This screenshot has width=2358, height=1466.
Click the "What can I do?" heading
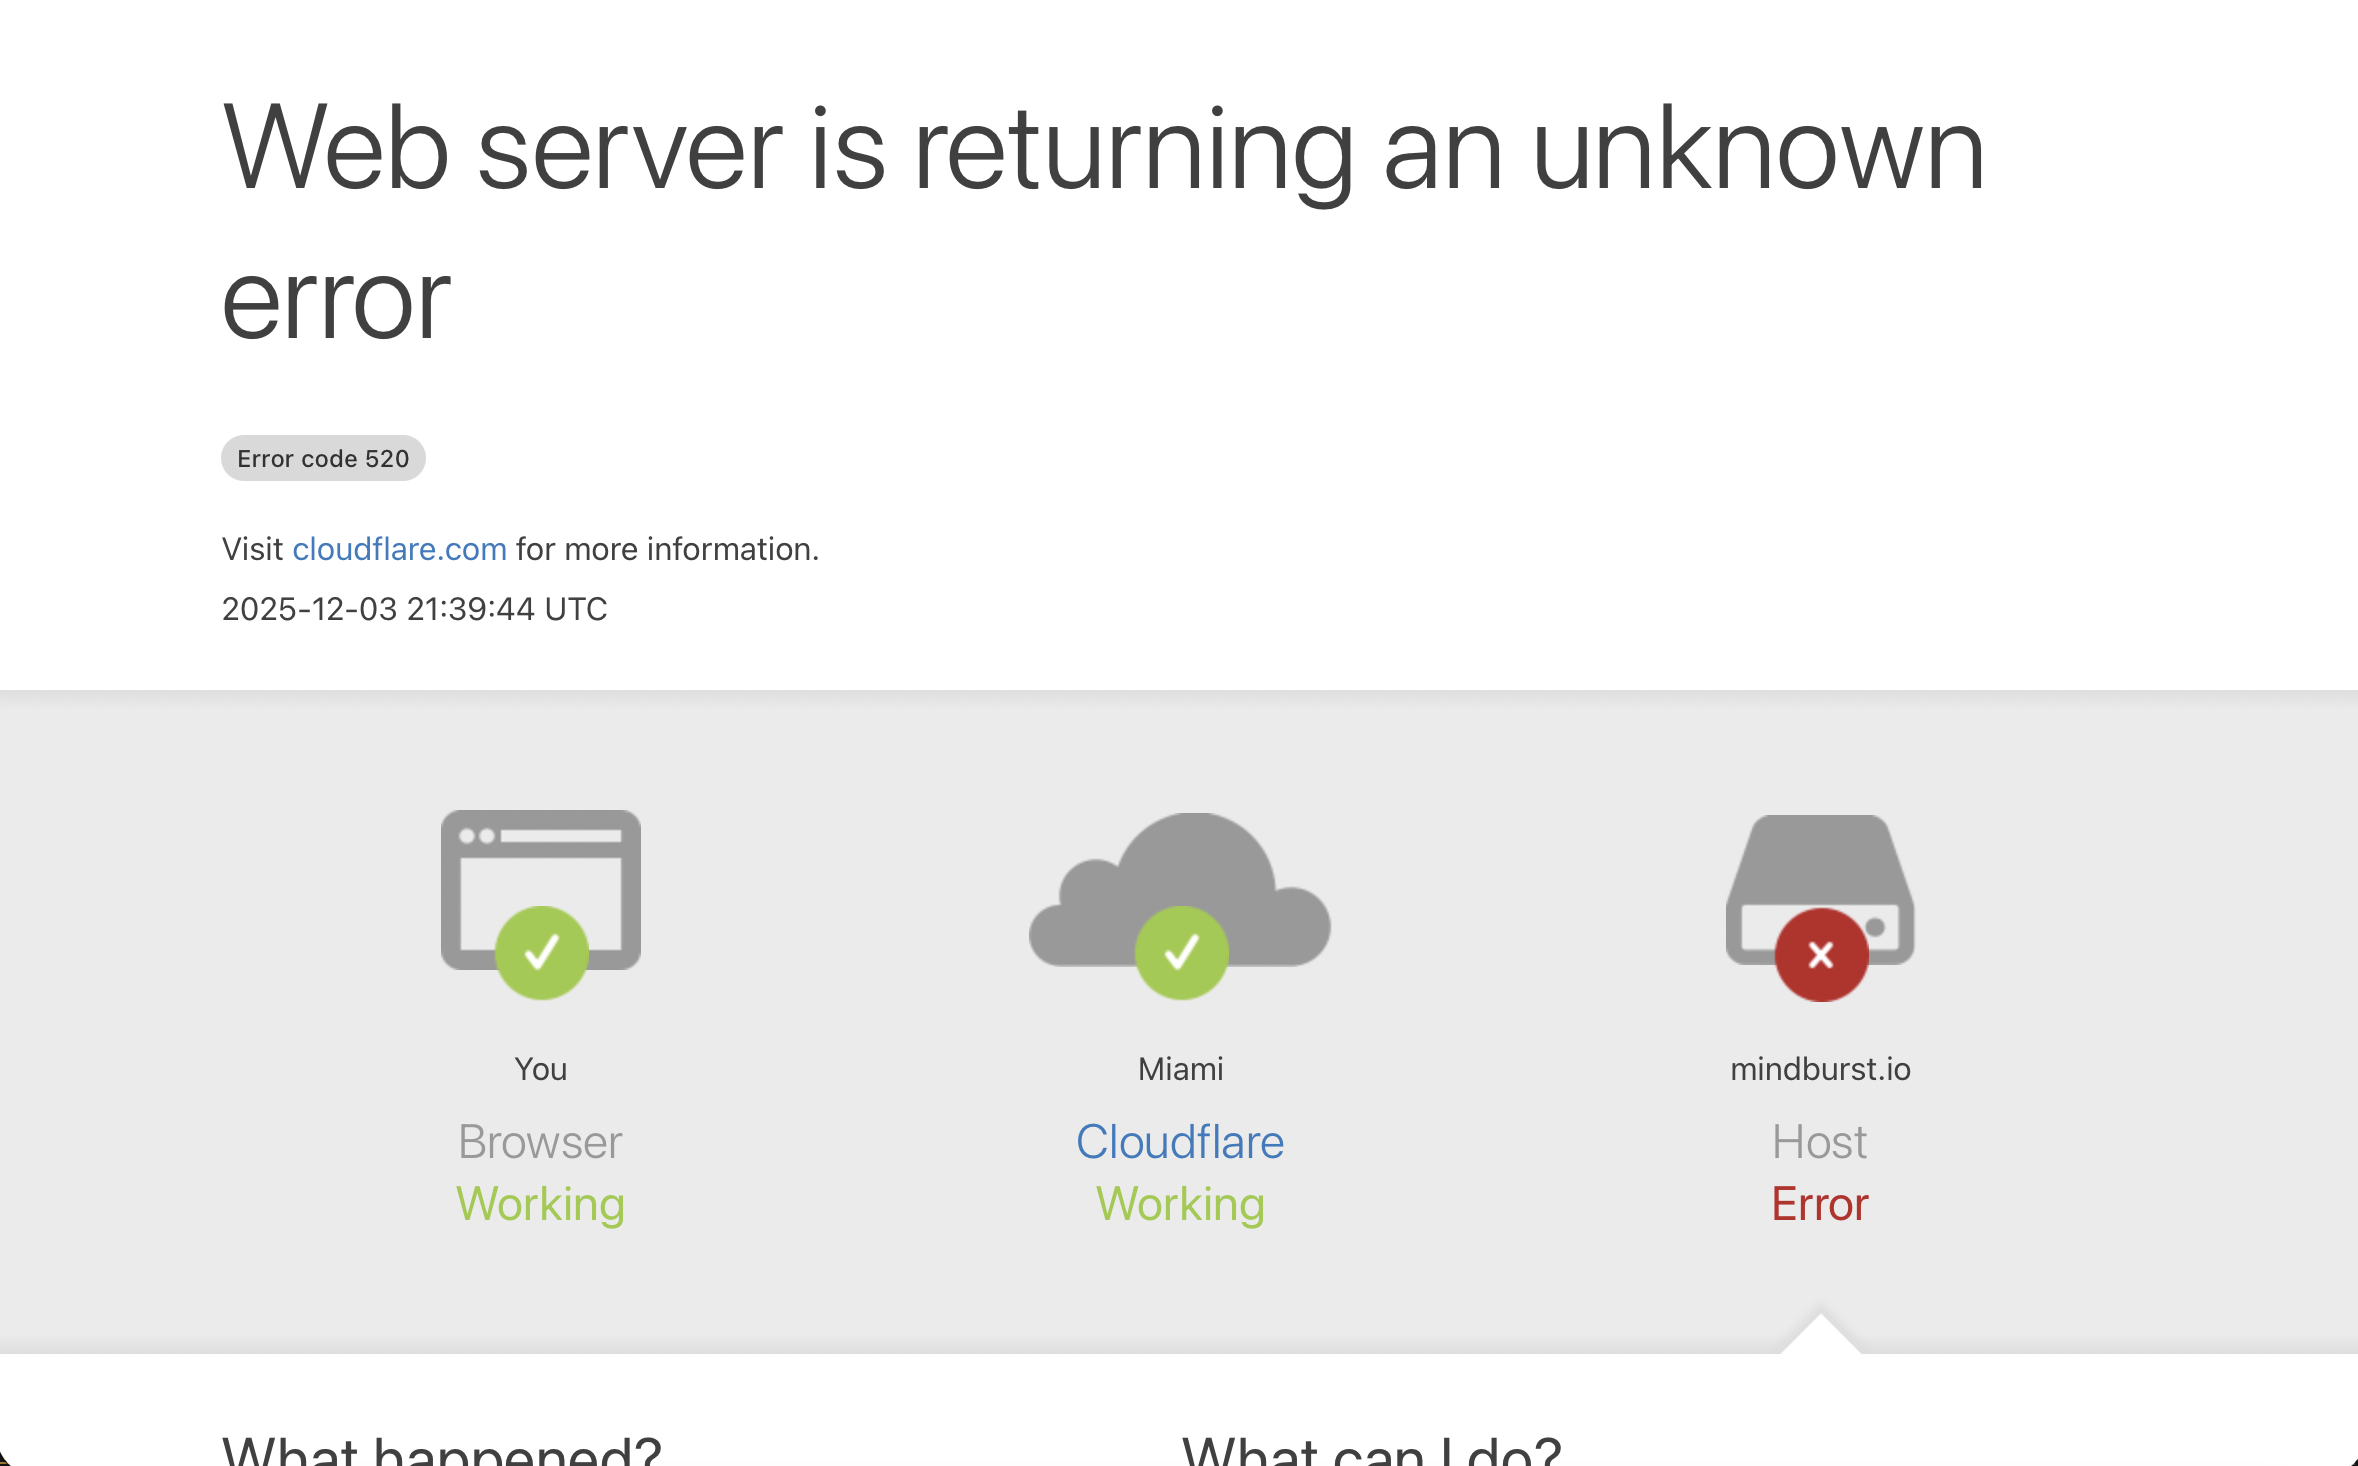1371,1450
